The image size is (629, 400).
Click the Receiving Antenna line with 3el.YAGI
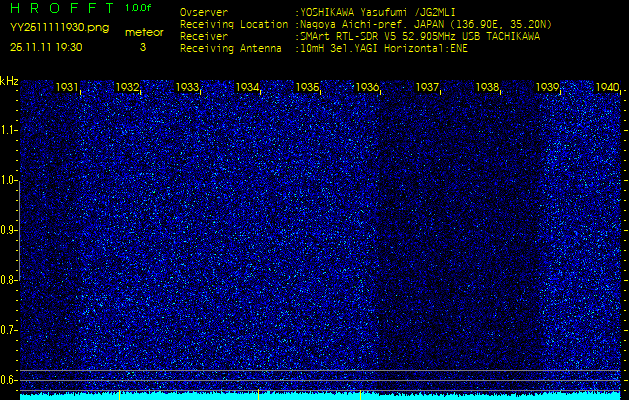(x=324, y=49)
